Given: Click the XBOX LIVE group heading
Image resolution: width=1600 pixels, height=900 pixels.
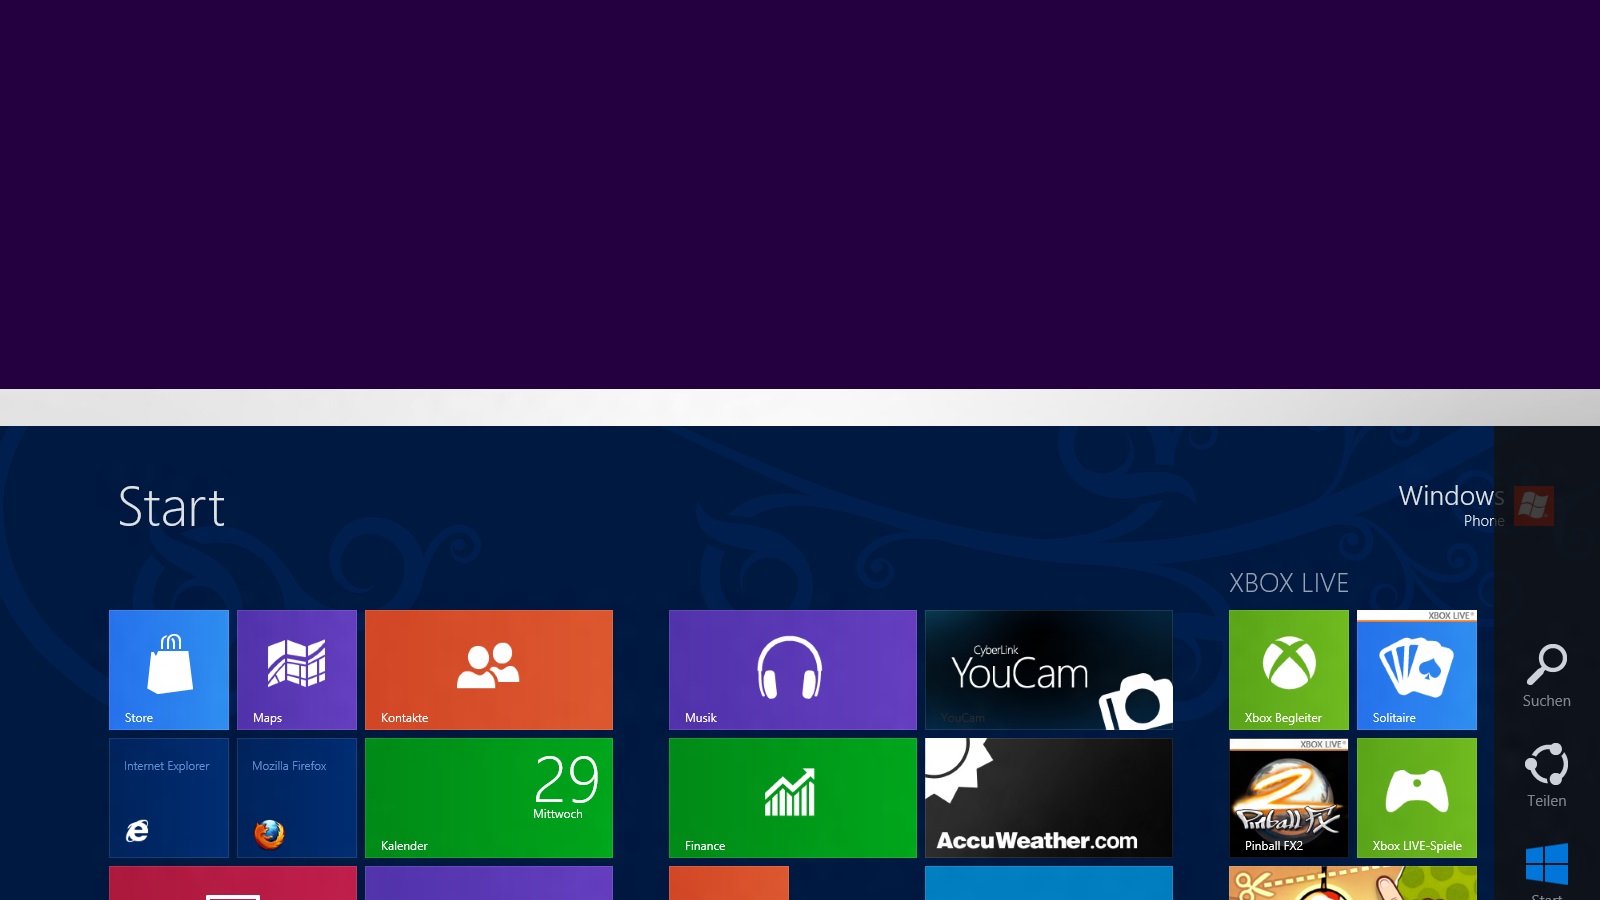Looking at the screenshot, I should point(1289,583).
